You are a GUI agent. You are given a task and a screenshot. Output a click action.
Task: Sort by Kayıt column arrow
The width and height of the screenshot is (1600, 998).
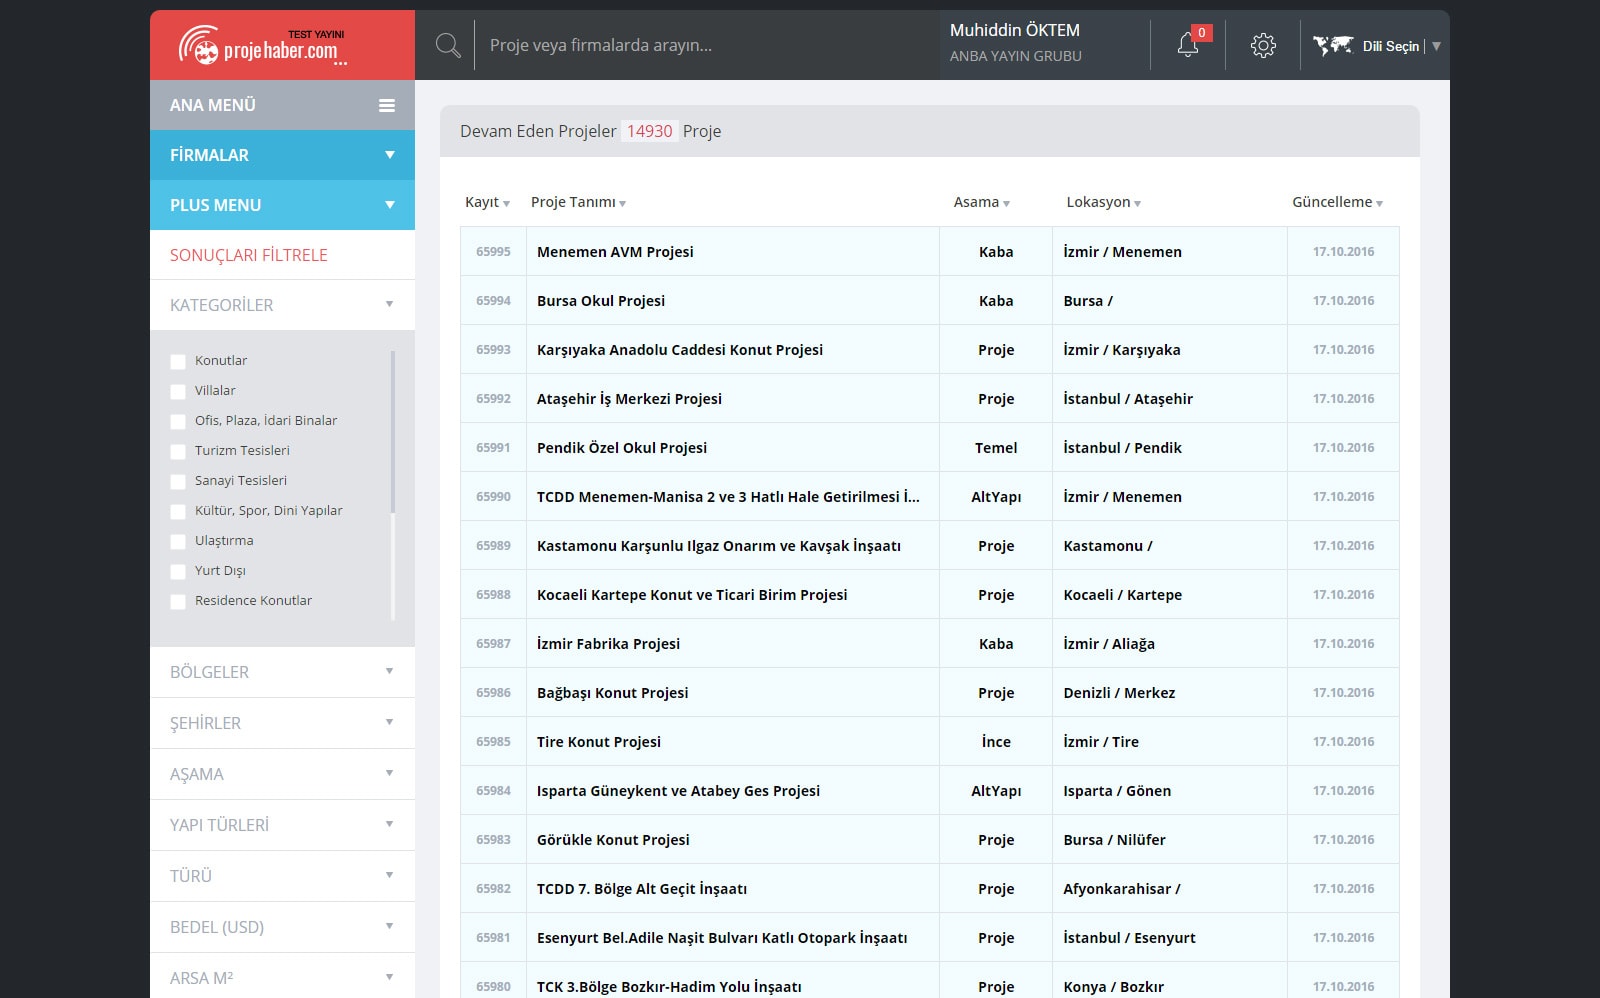(x=506, y=203)
